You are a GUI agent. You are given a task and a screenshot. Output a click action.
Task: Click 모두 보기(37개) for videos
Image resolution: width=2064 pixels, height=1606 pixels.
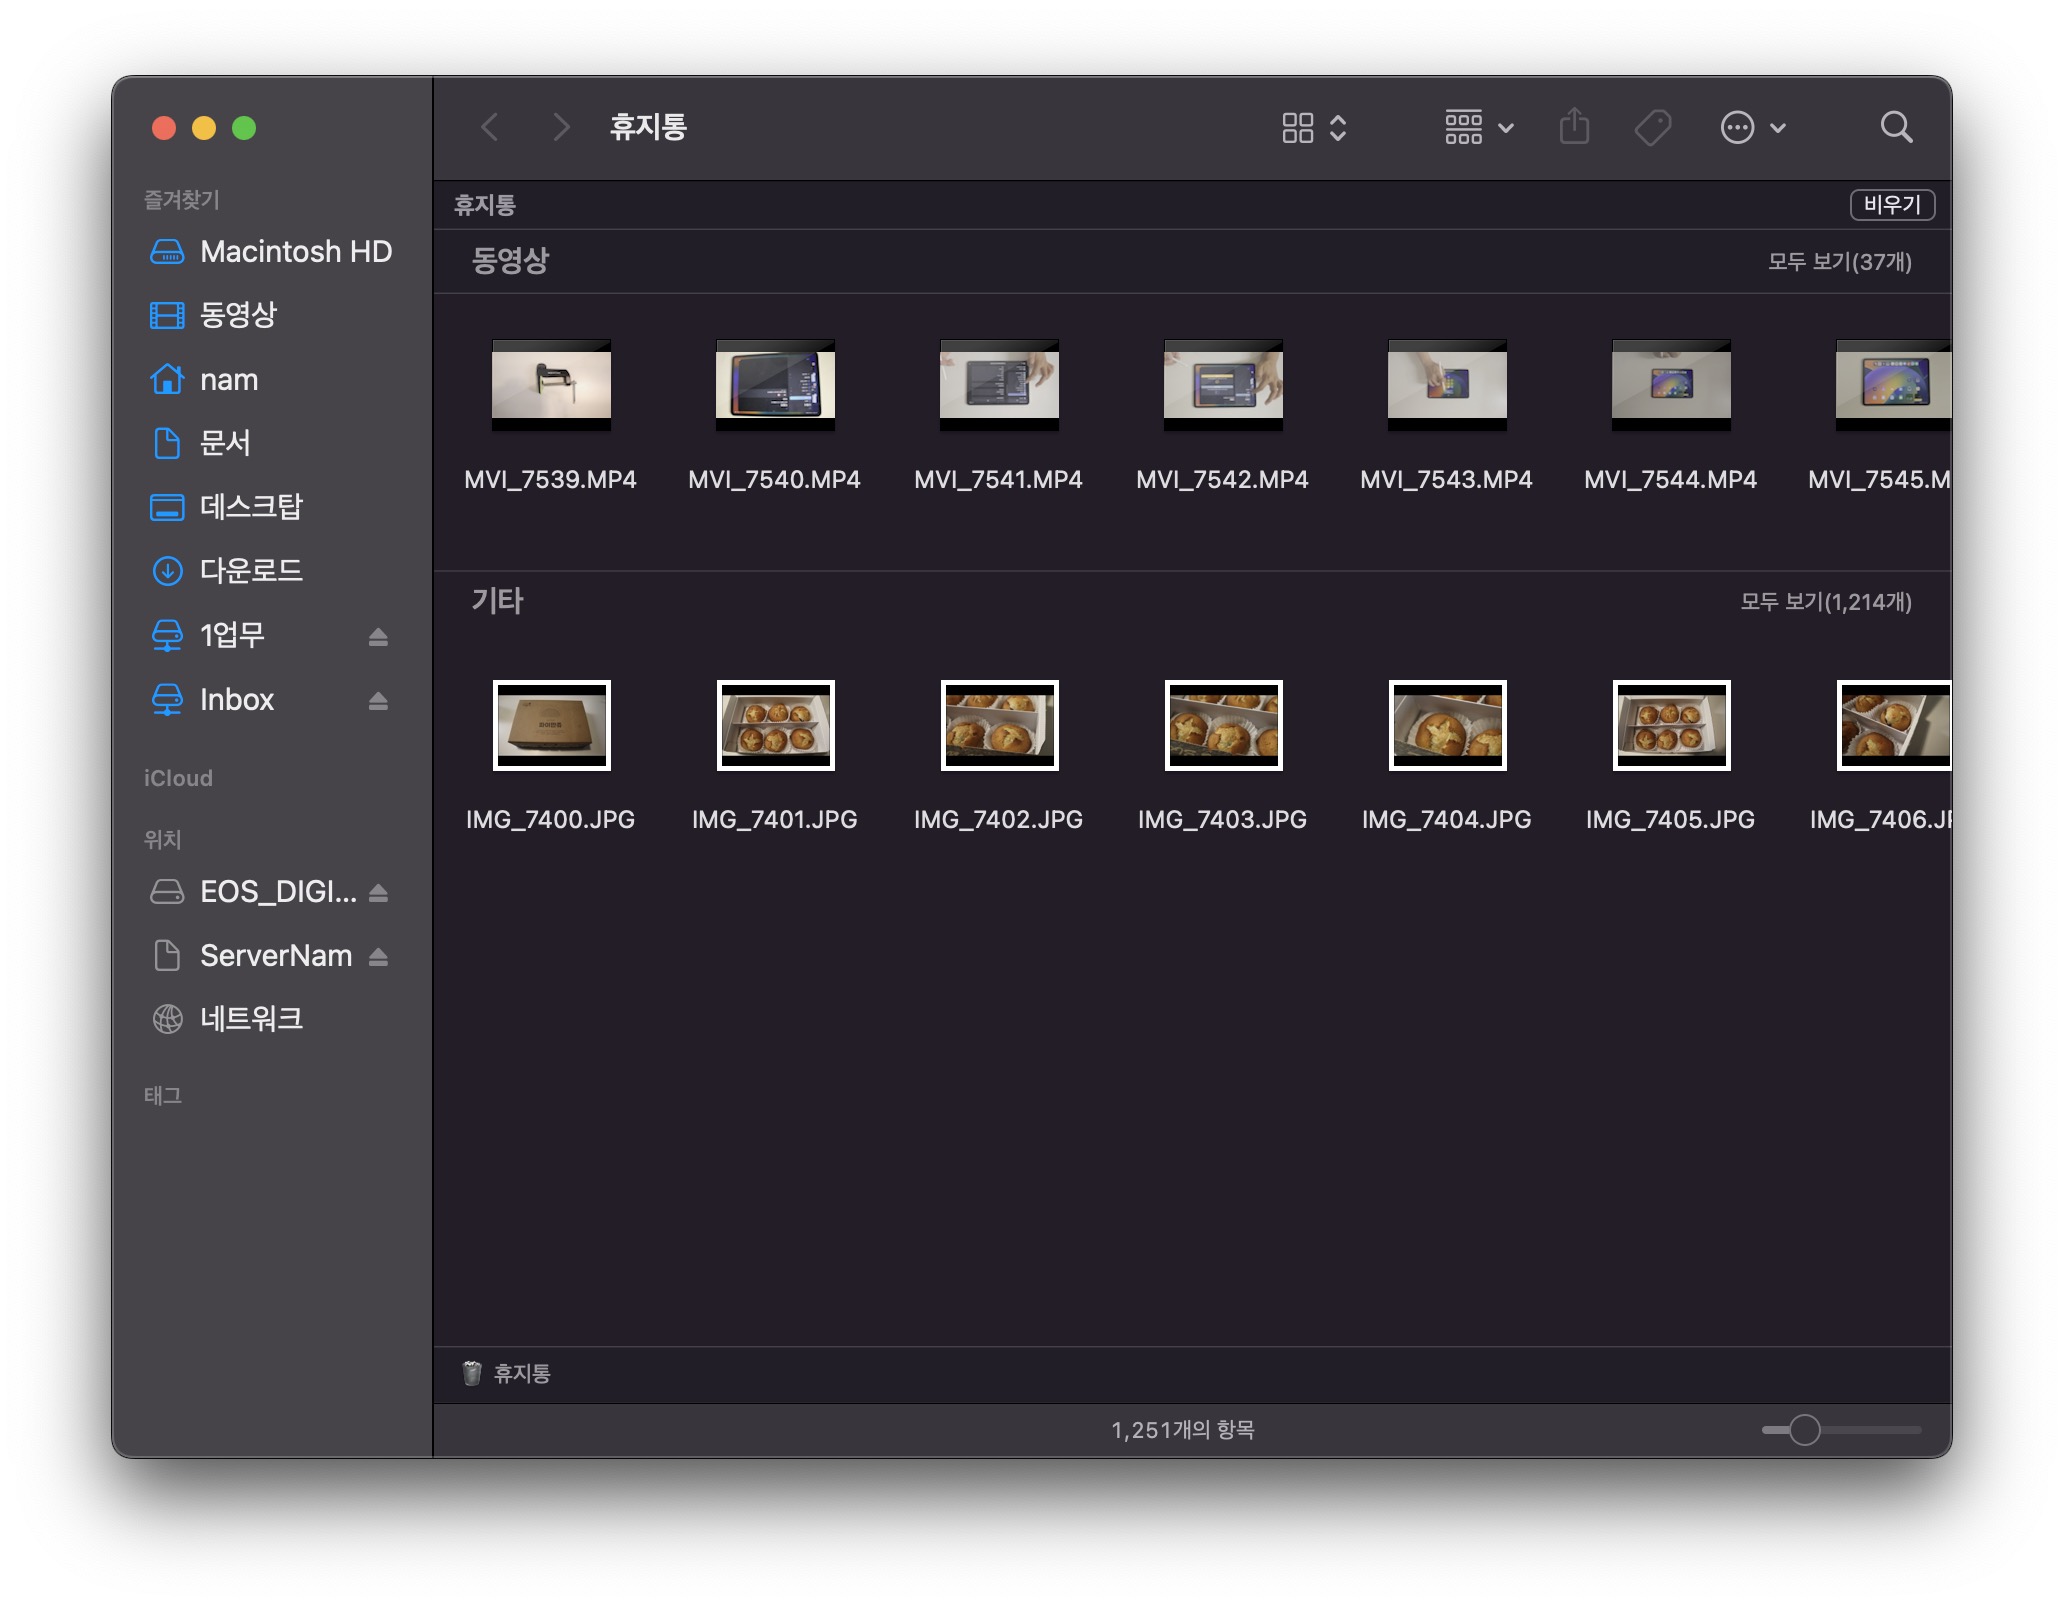(1838, 262)
